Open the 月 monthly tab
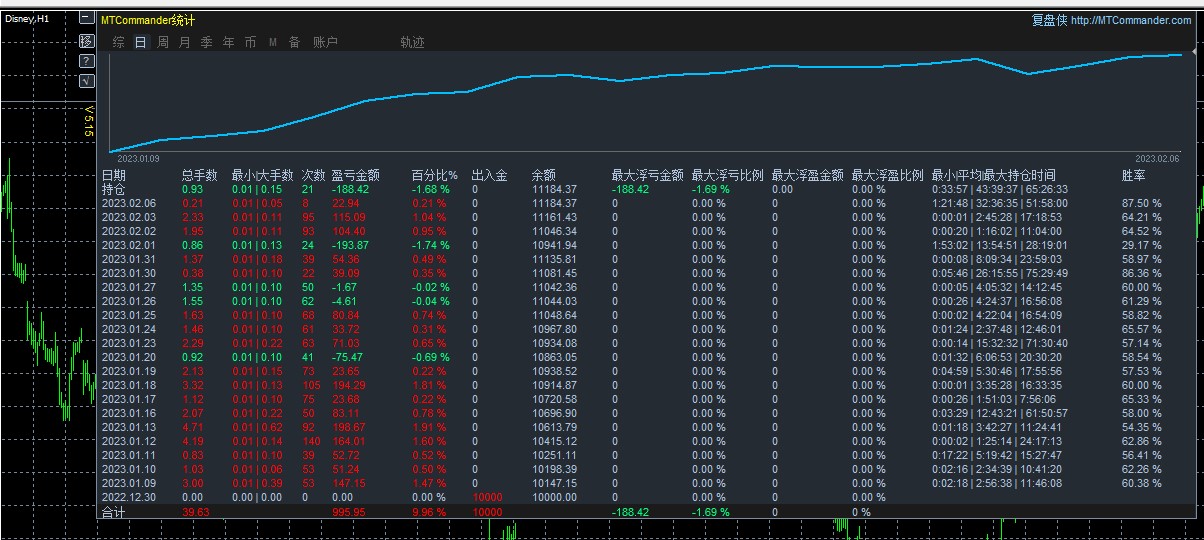Viewport: 1204px width, 540px height. pos(184,42)
